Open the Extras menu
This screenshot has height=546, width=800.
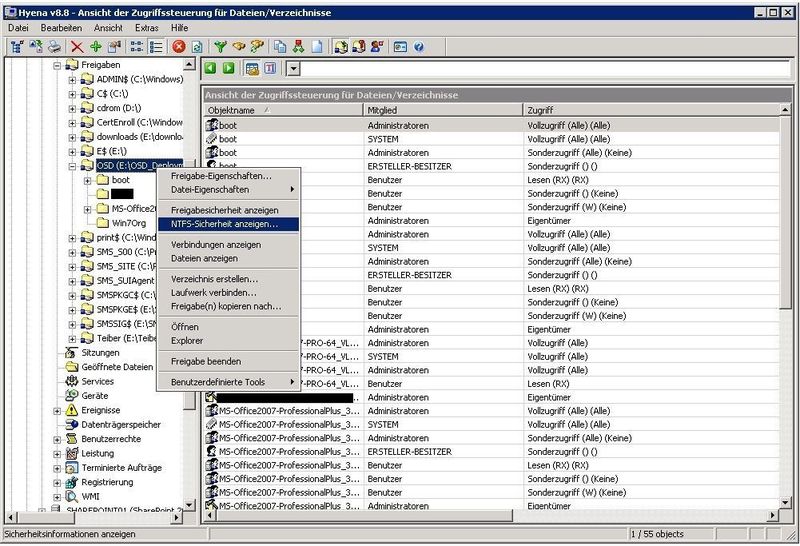pyautogui.click(x=147, y=28)
